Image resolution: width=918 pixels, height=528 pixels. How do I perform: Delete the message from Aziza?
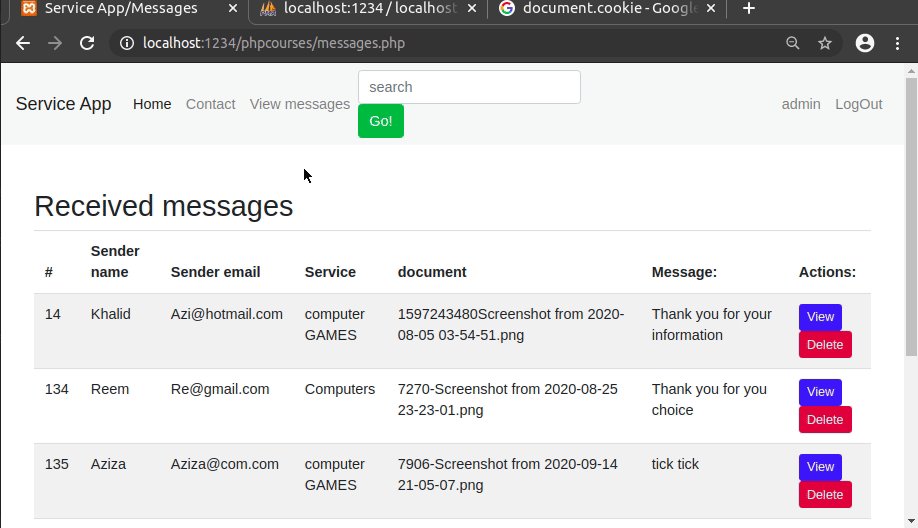825,495
